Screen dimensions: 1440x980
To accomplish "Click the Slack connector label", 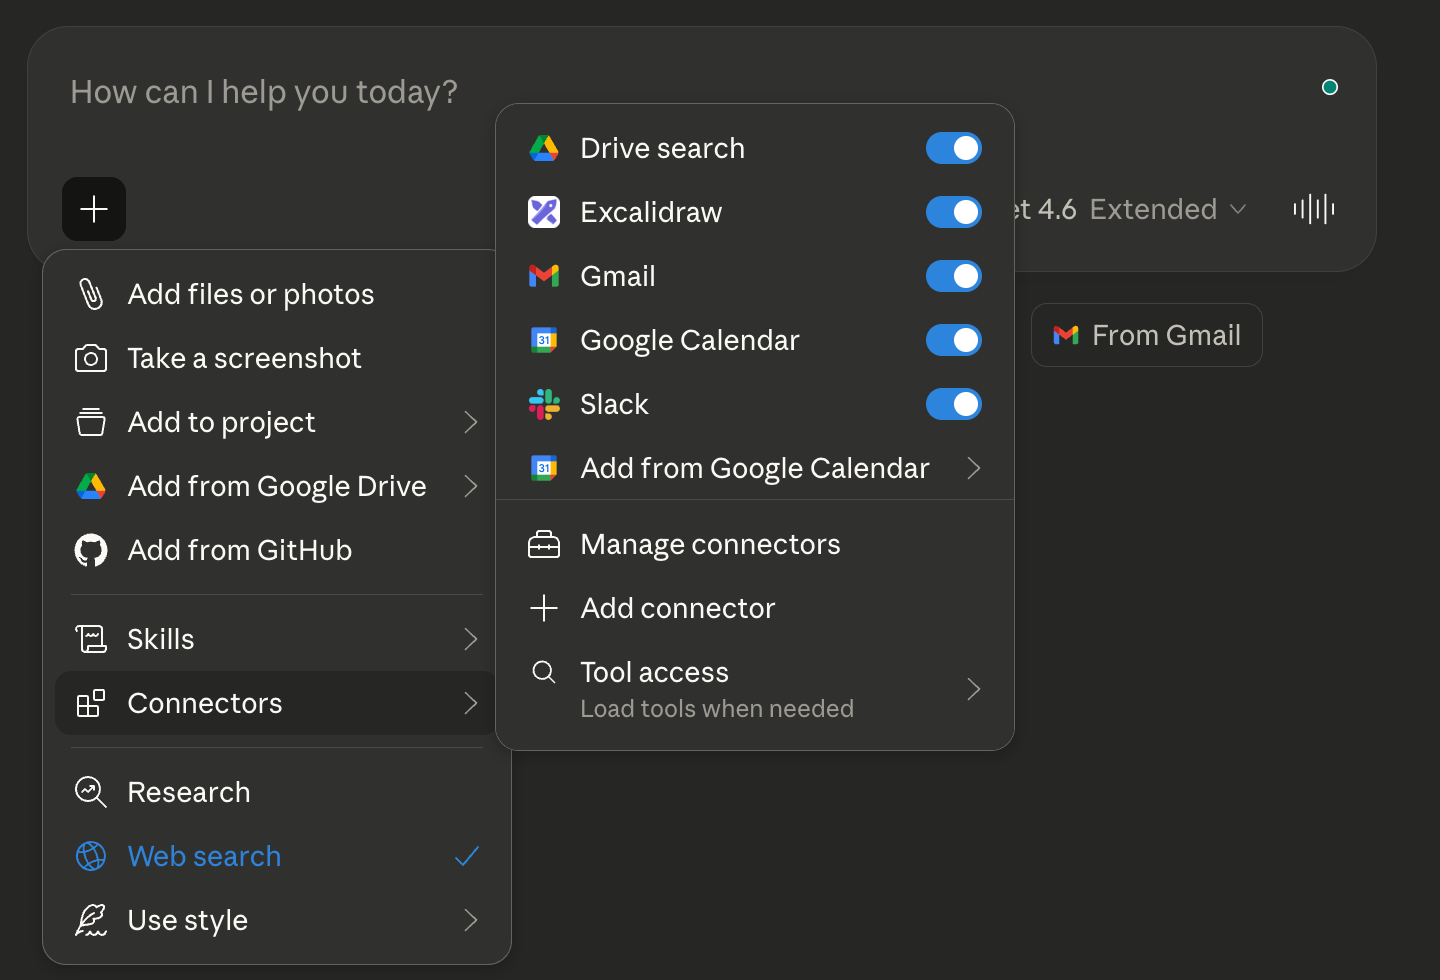I will coord(615,404).
